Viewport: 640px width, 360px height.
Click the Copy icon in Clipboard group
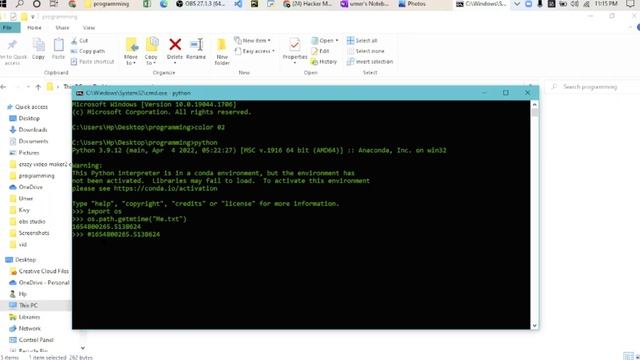[38, 45]
